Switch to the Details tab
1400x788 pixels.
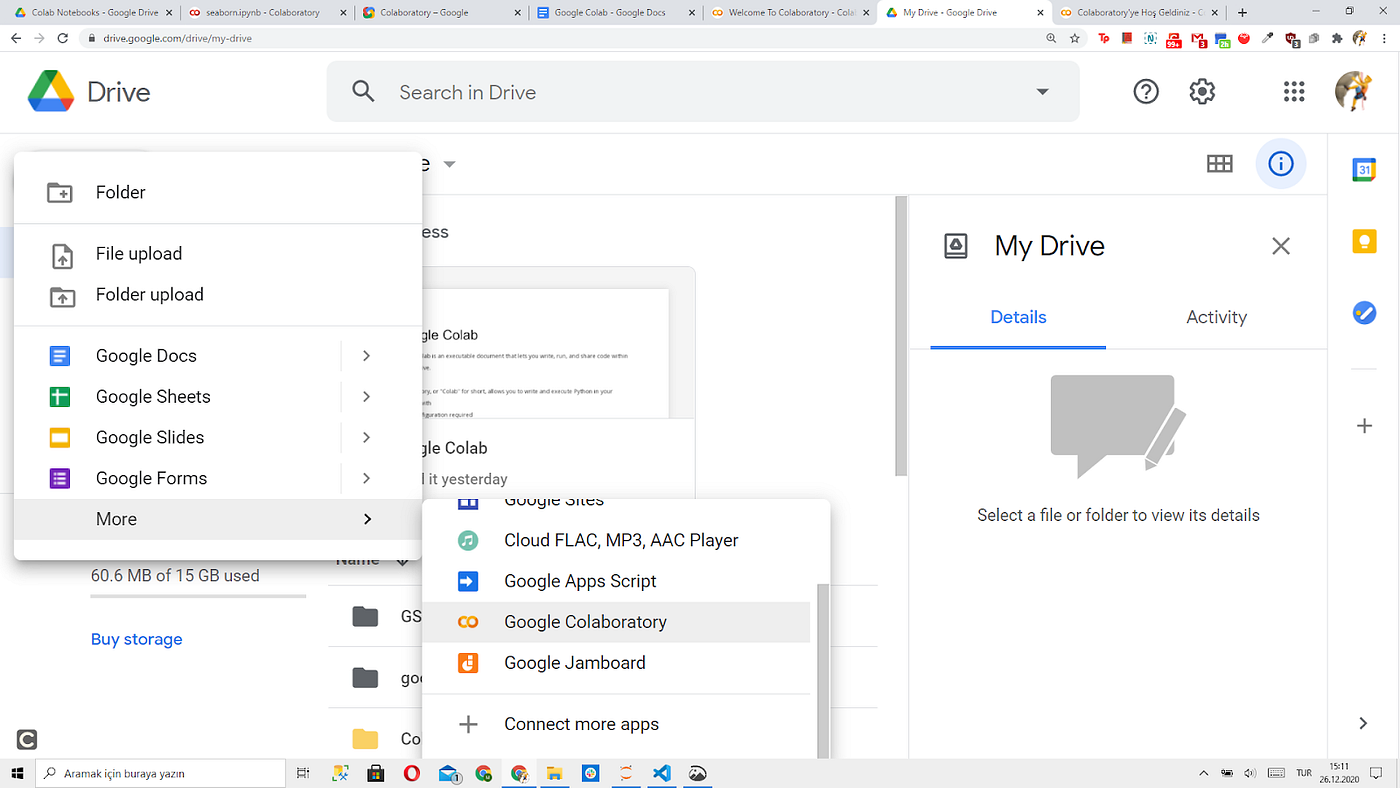1018,317
